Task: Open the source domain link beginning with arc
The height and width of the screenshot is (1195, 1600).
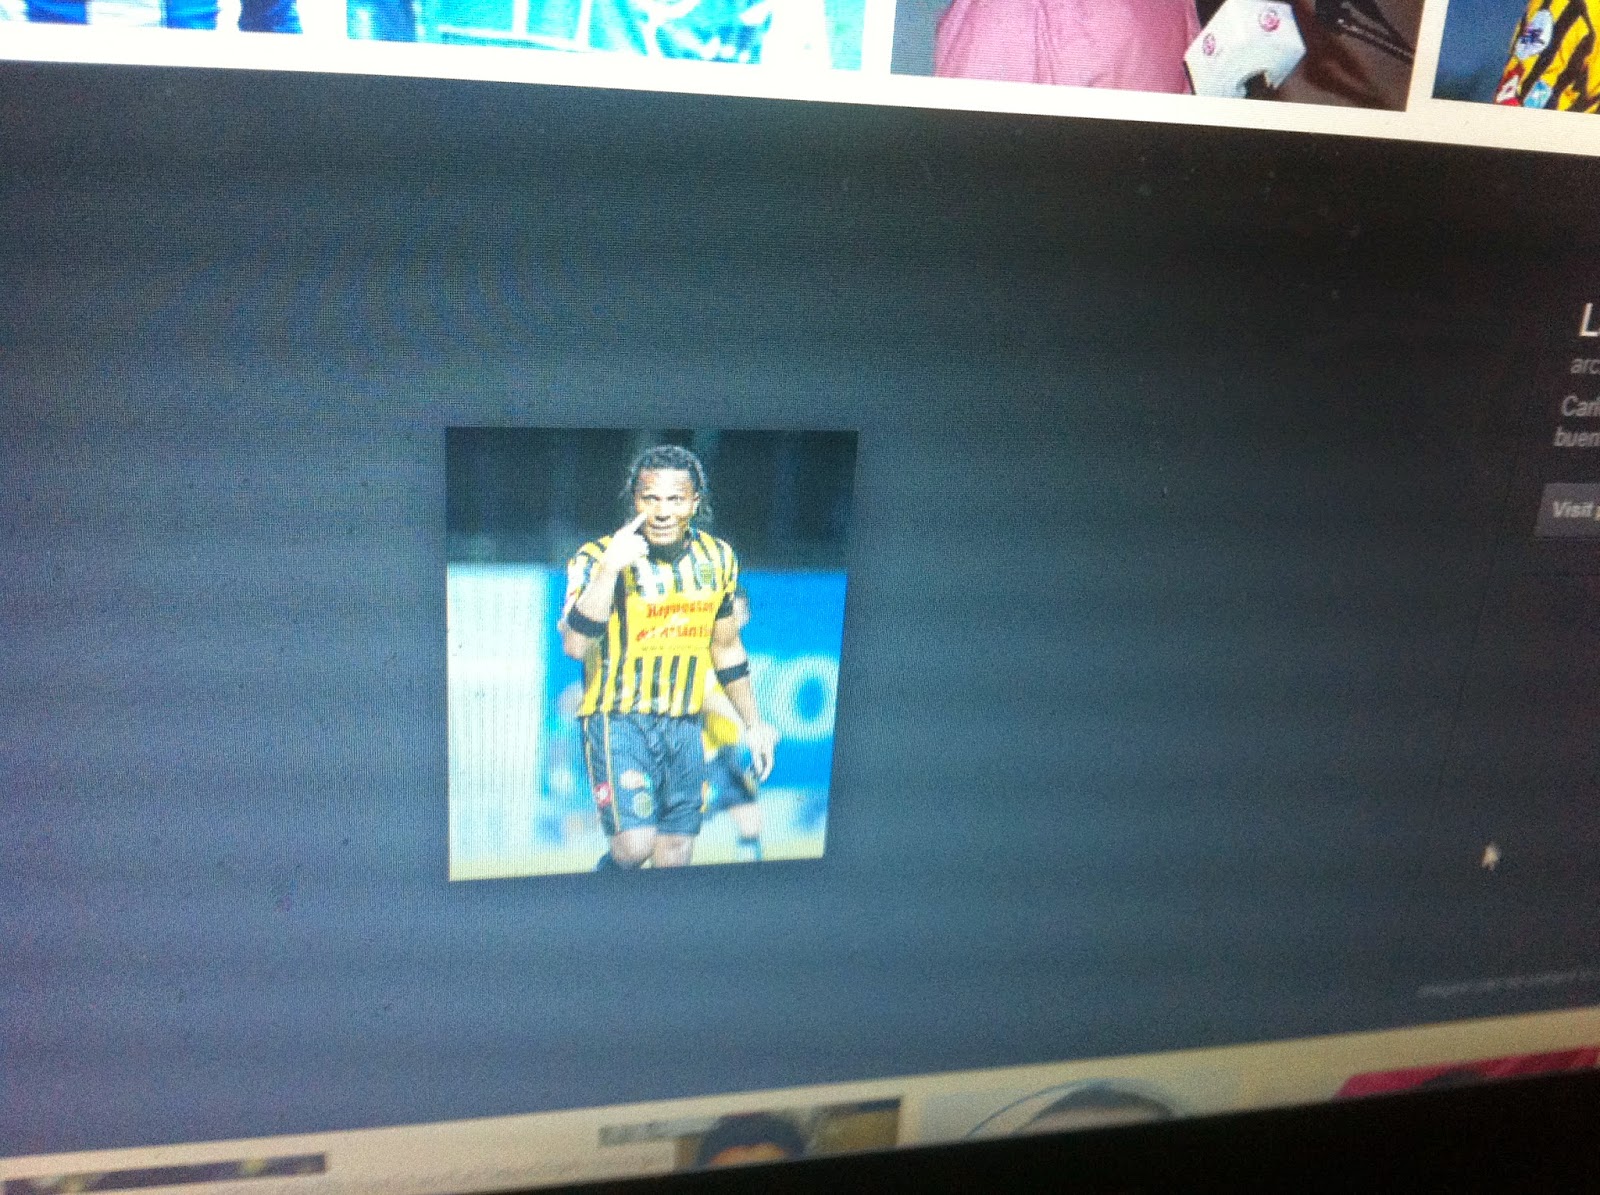Action: point(1585,366)
